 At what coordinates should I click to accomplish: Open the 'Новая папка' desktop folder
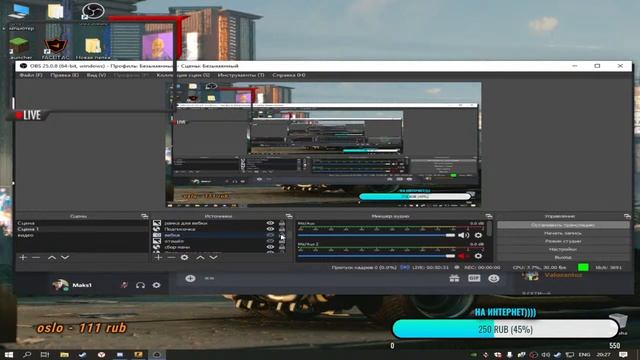93,49
